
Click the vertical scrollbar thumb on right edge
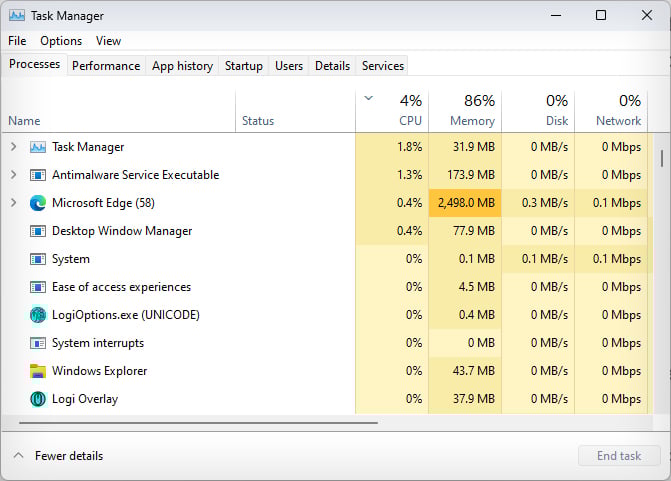[662, 158]
